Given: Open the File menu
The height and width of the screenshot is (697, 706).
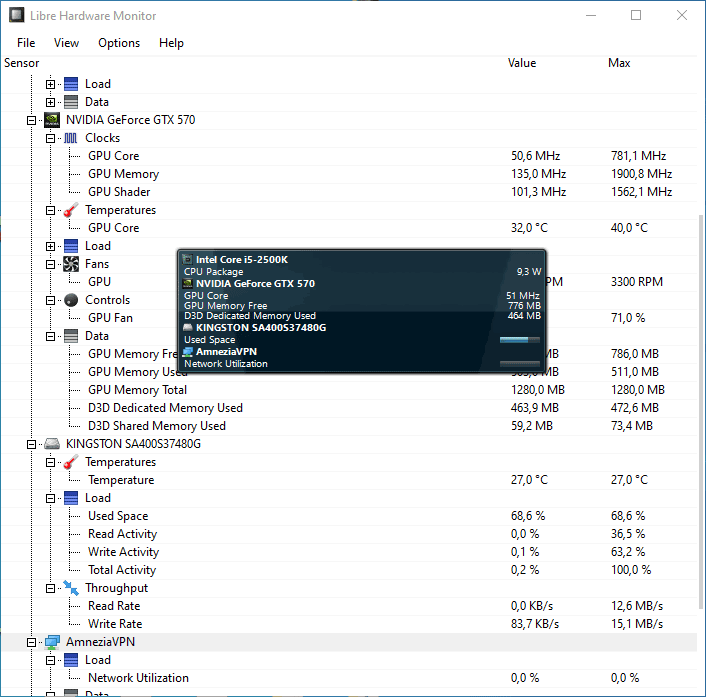Looking at the screenshot, I should tap(26, 43).
